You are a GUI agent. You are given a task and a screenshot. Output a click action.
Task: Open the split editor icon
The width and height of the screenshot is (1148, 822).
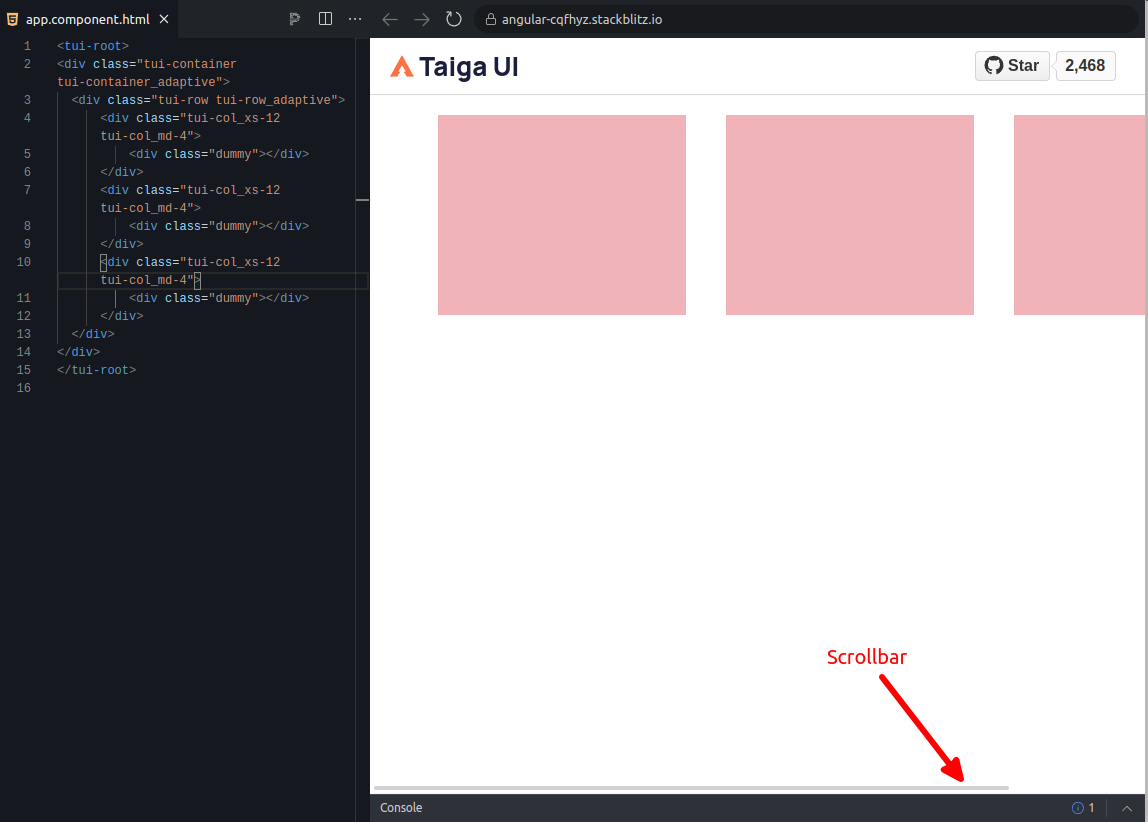click(x=325, y=18)
